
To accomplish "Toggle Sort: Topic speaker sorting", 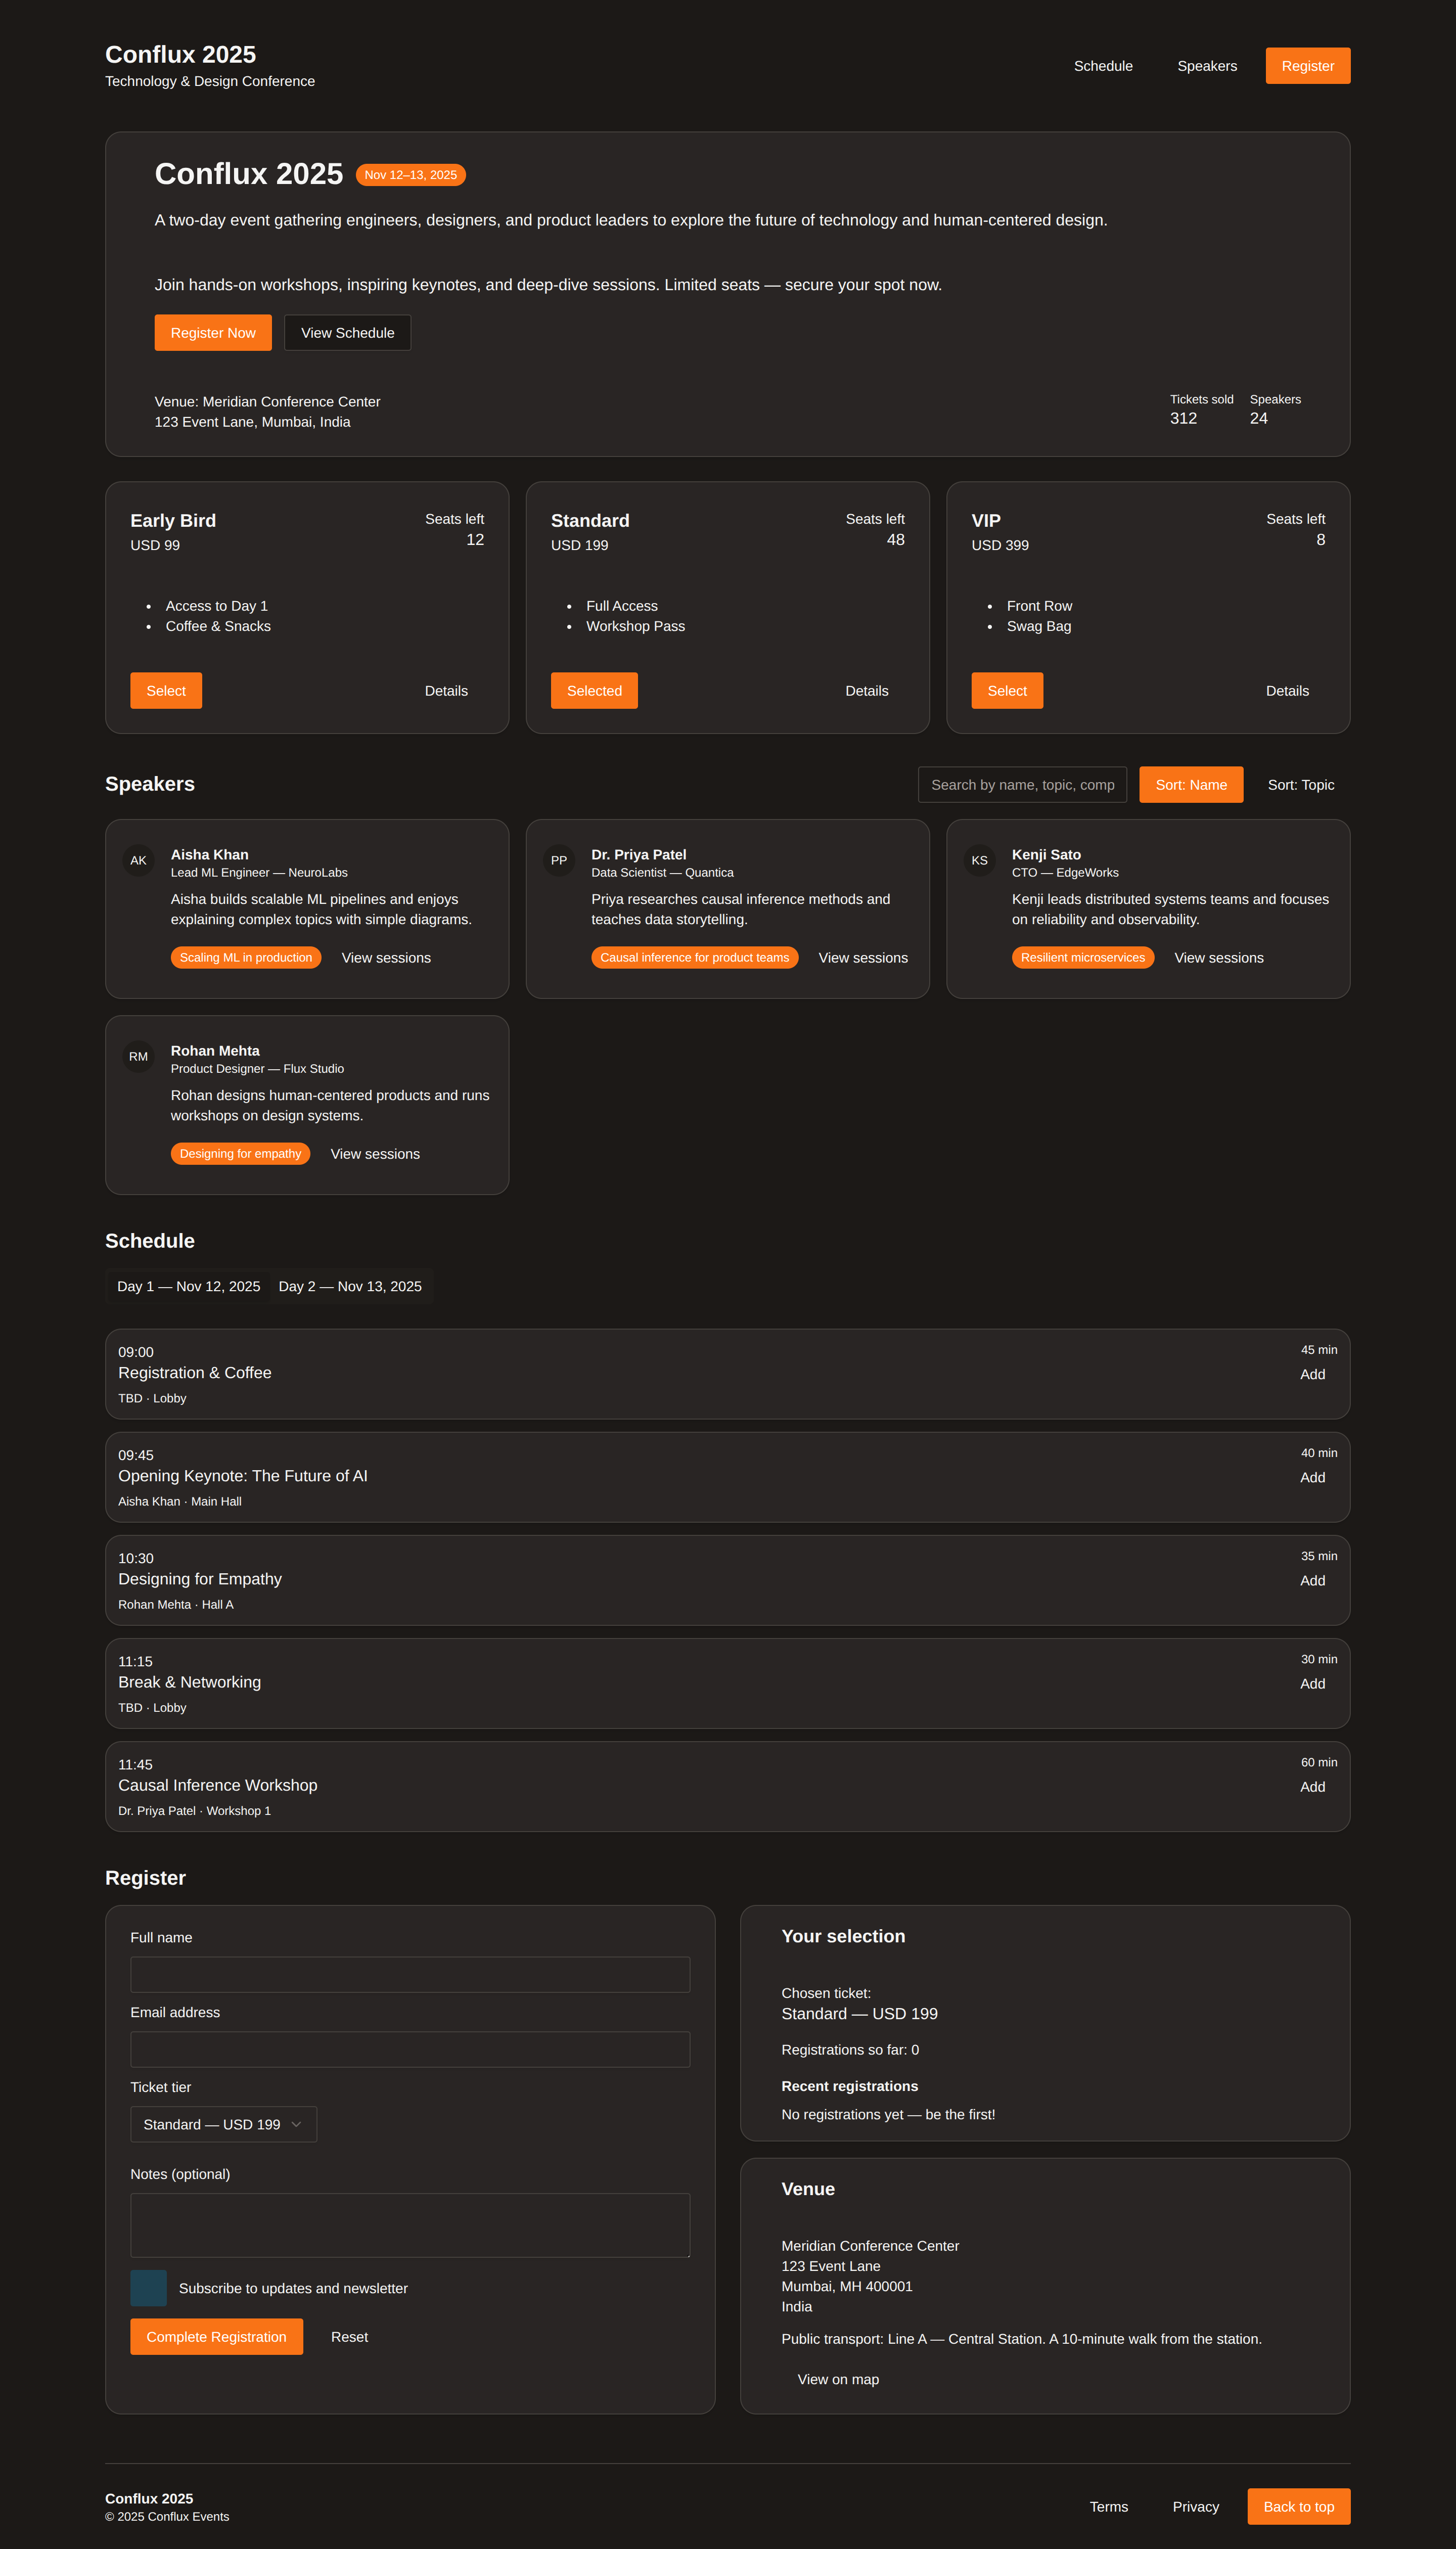I will tap(1300, 785).
